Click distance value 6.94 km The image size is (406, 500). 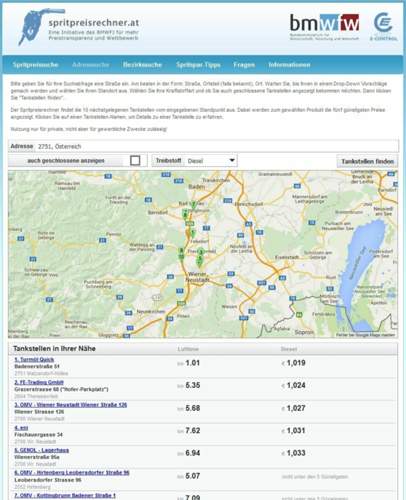point(192,453)
